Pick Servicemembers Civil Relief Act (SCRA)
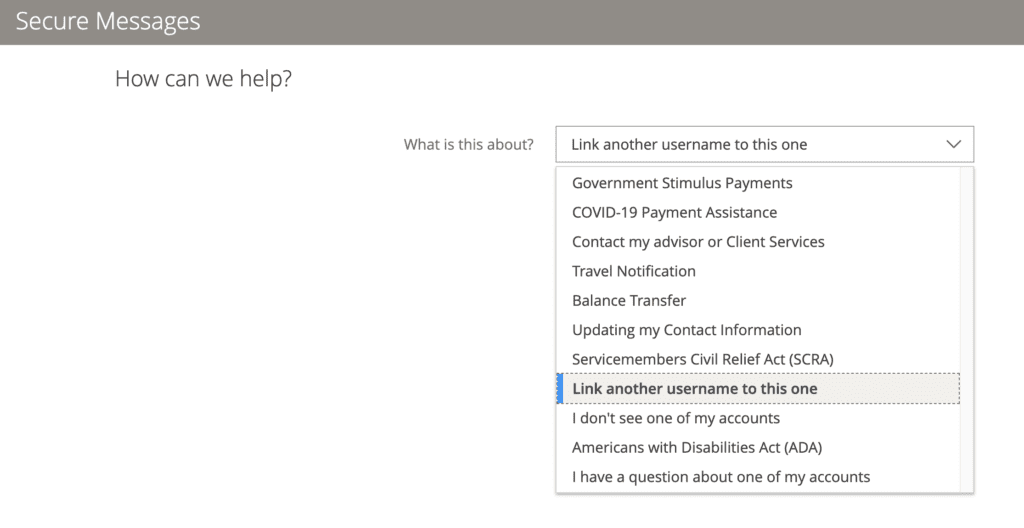Screen dimensions: 1024x528 [702, 359]
